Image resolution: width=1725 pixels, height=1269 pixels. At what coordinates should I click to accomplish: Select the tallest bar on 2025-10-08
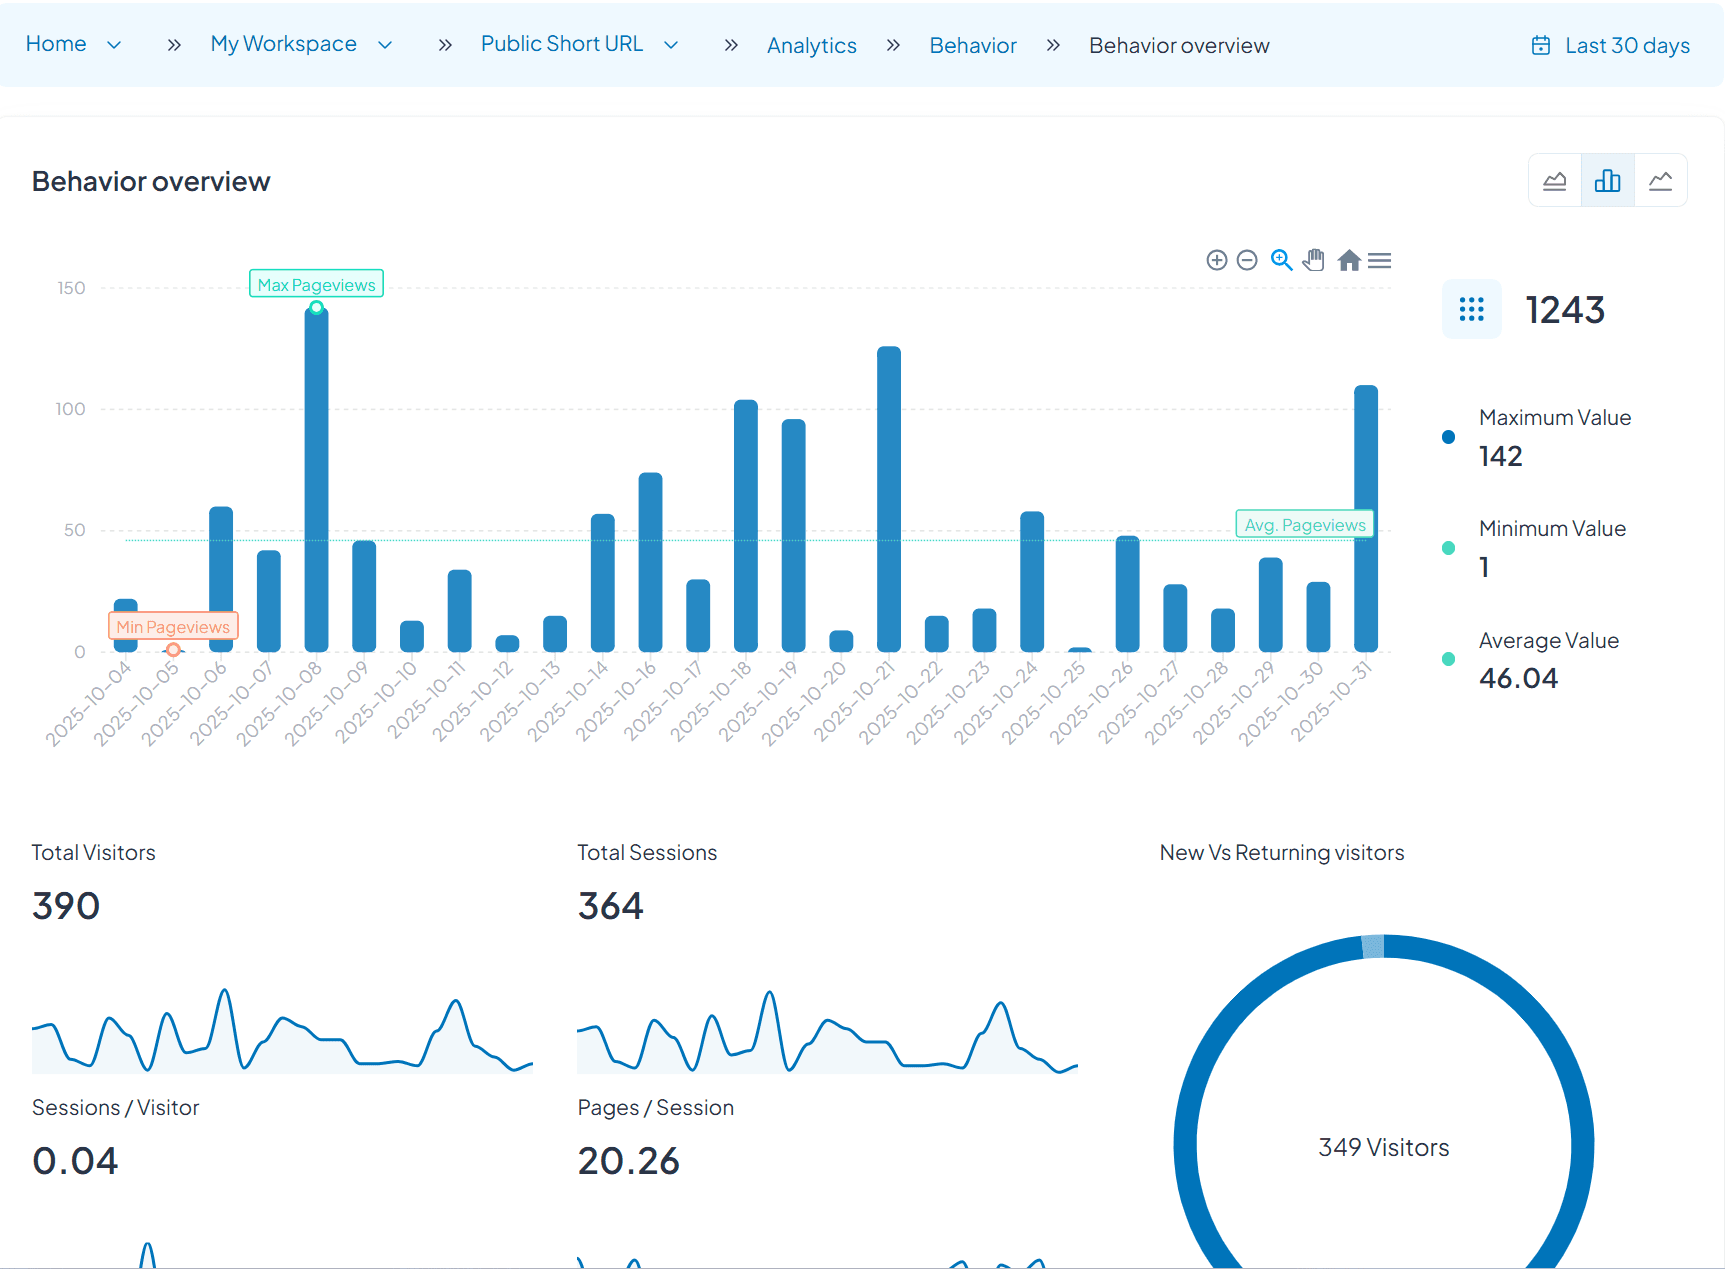pyautogui.click(x=315, y=480)
